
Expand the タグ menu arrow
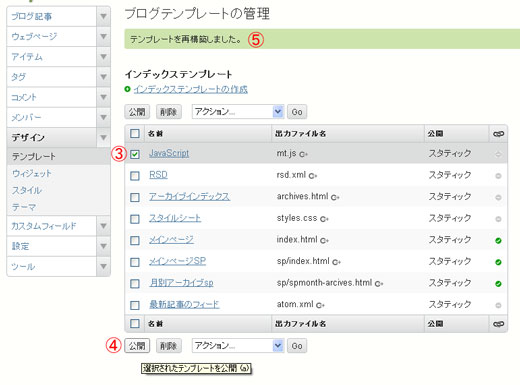(103, 77)
